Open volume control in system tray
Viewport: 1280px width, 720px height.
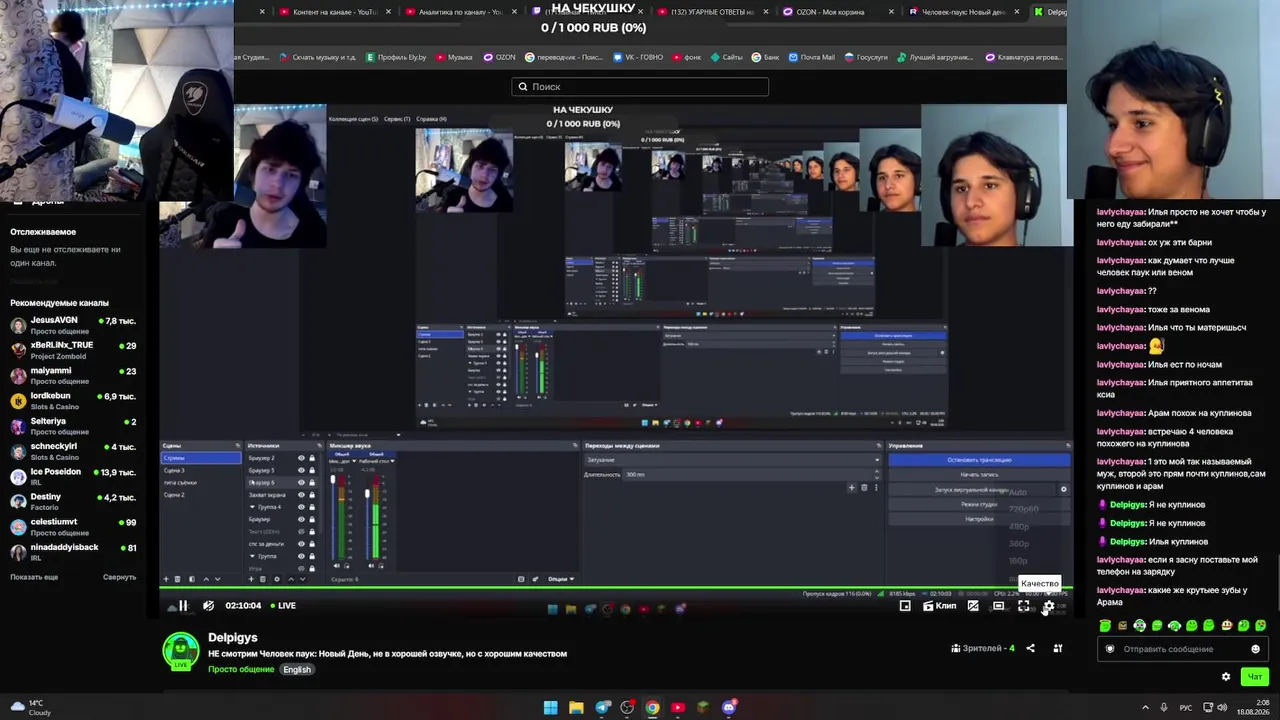(1221, 708)
